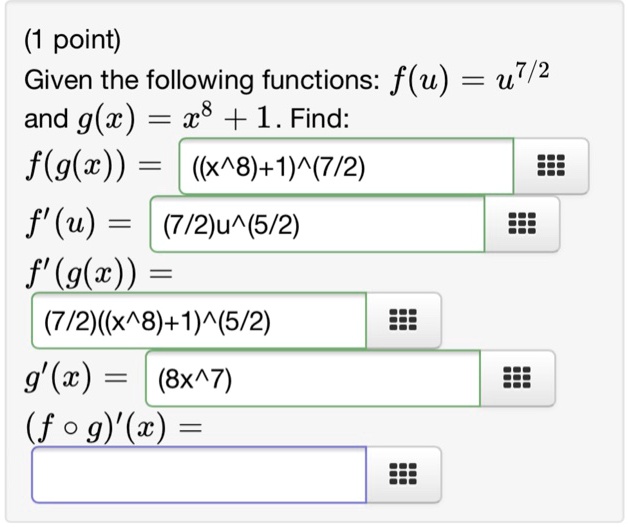
Task: Open equation editor beside the f(g(x)) answer
Action: click(x=551, y=165)
